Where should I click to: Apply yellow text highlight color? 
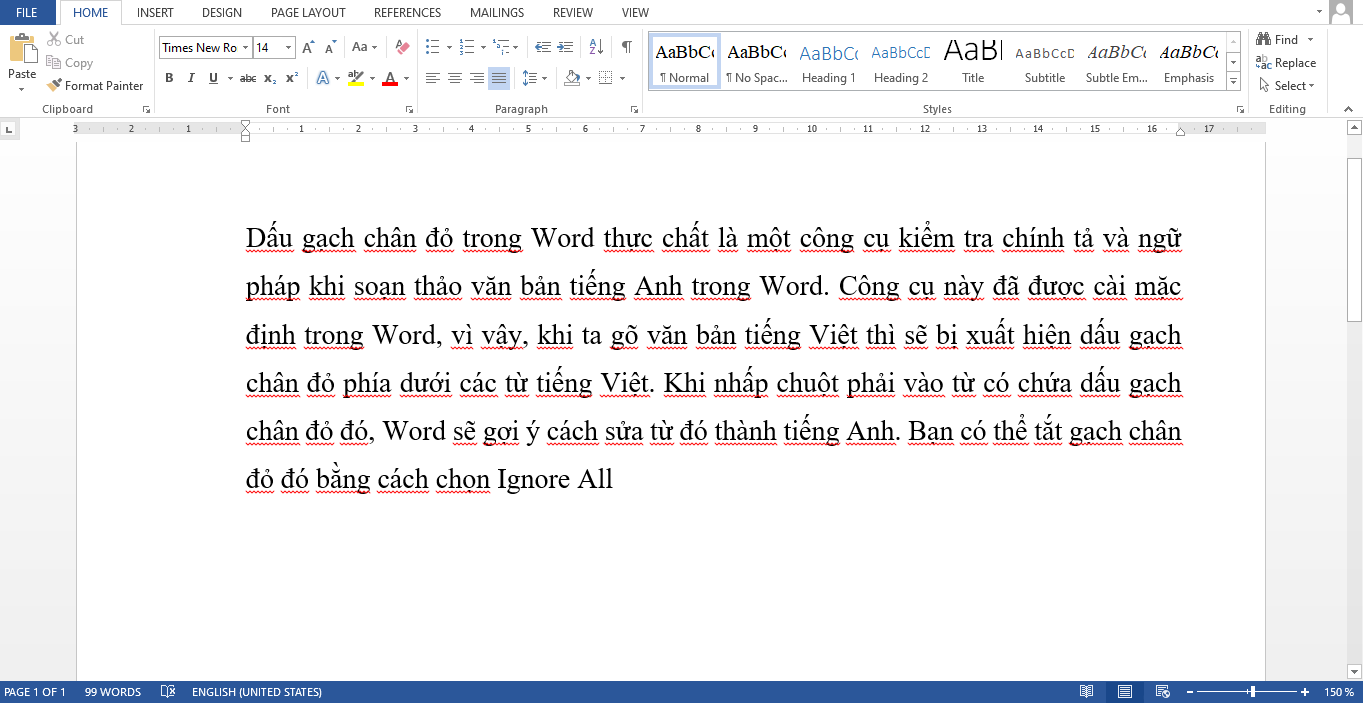(355, 78)
